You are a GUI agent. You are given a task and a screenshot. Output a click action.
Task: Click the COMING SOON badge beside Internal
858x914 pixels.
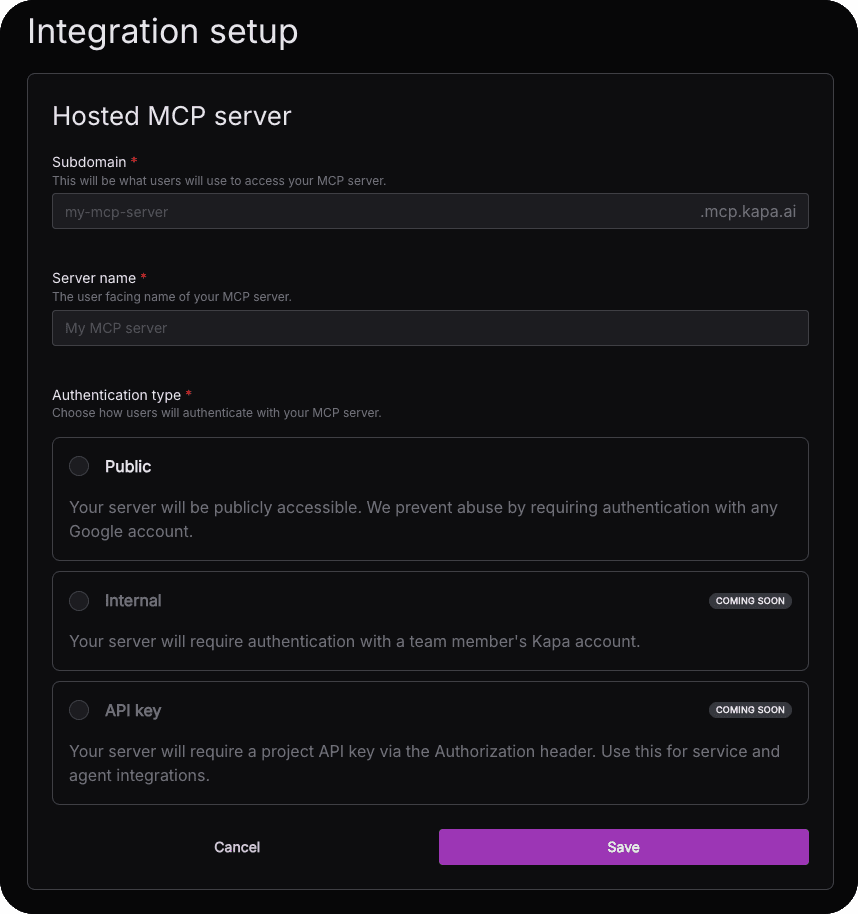coord(750,601)
